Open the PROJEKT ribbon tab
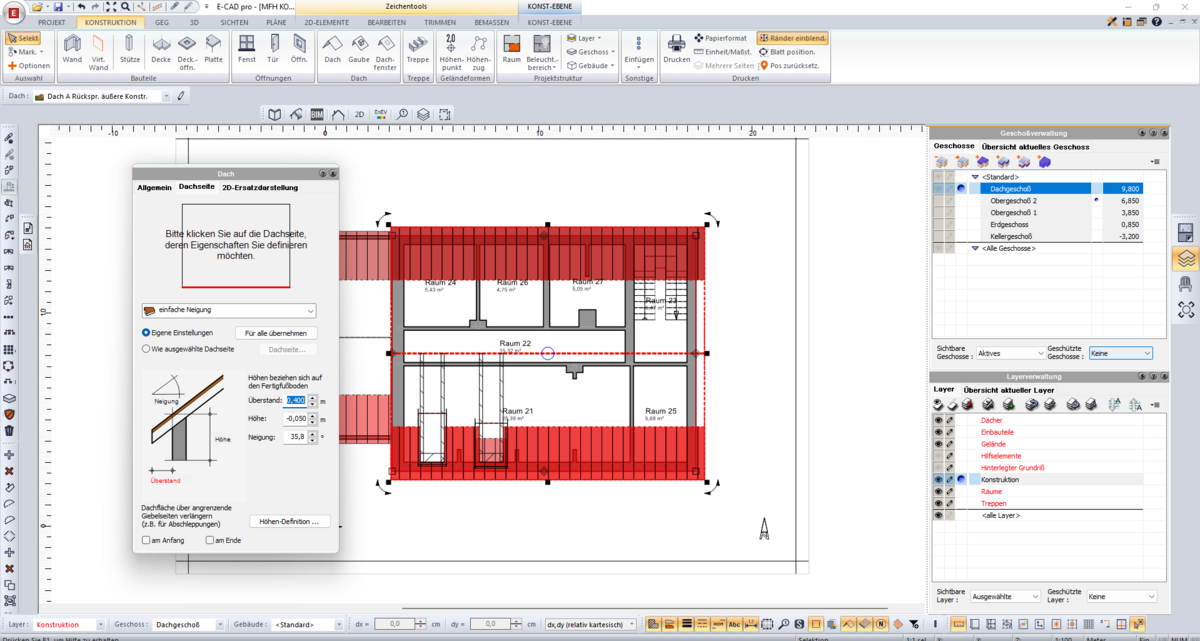The image size is (1200, 641). (x=51, y=21)
